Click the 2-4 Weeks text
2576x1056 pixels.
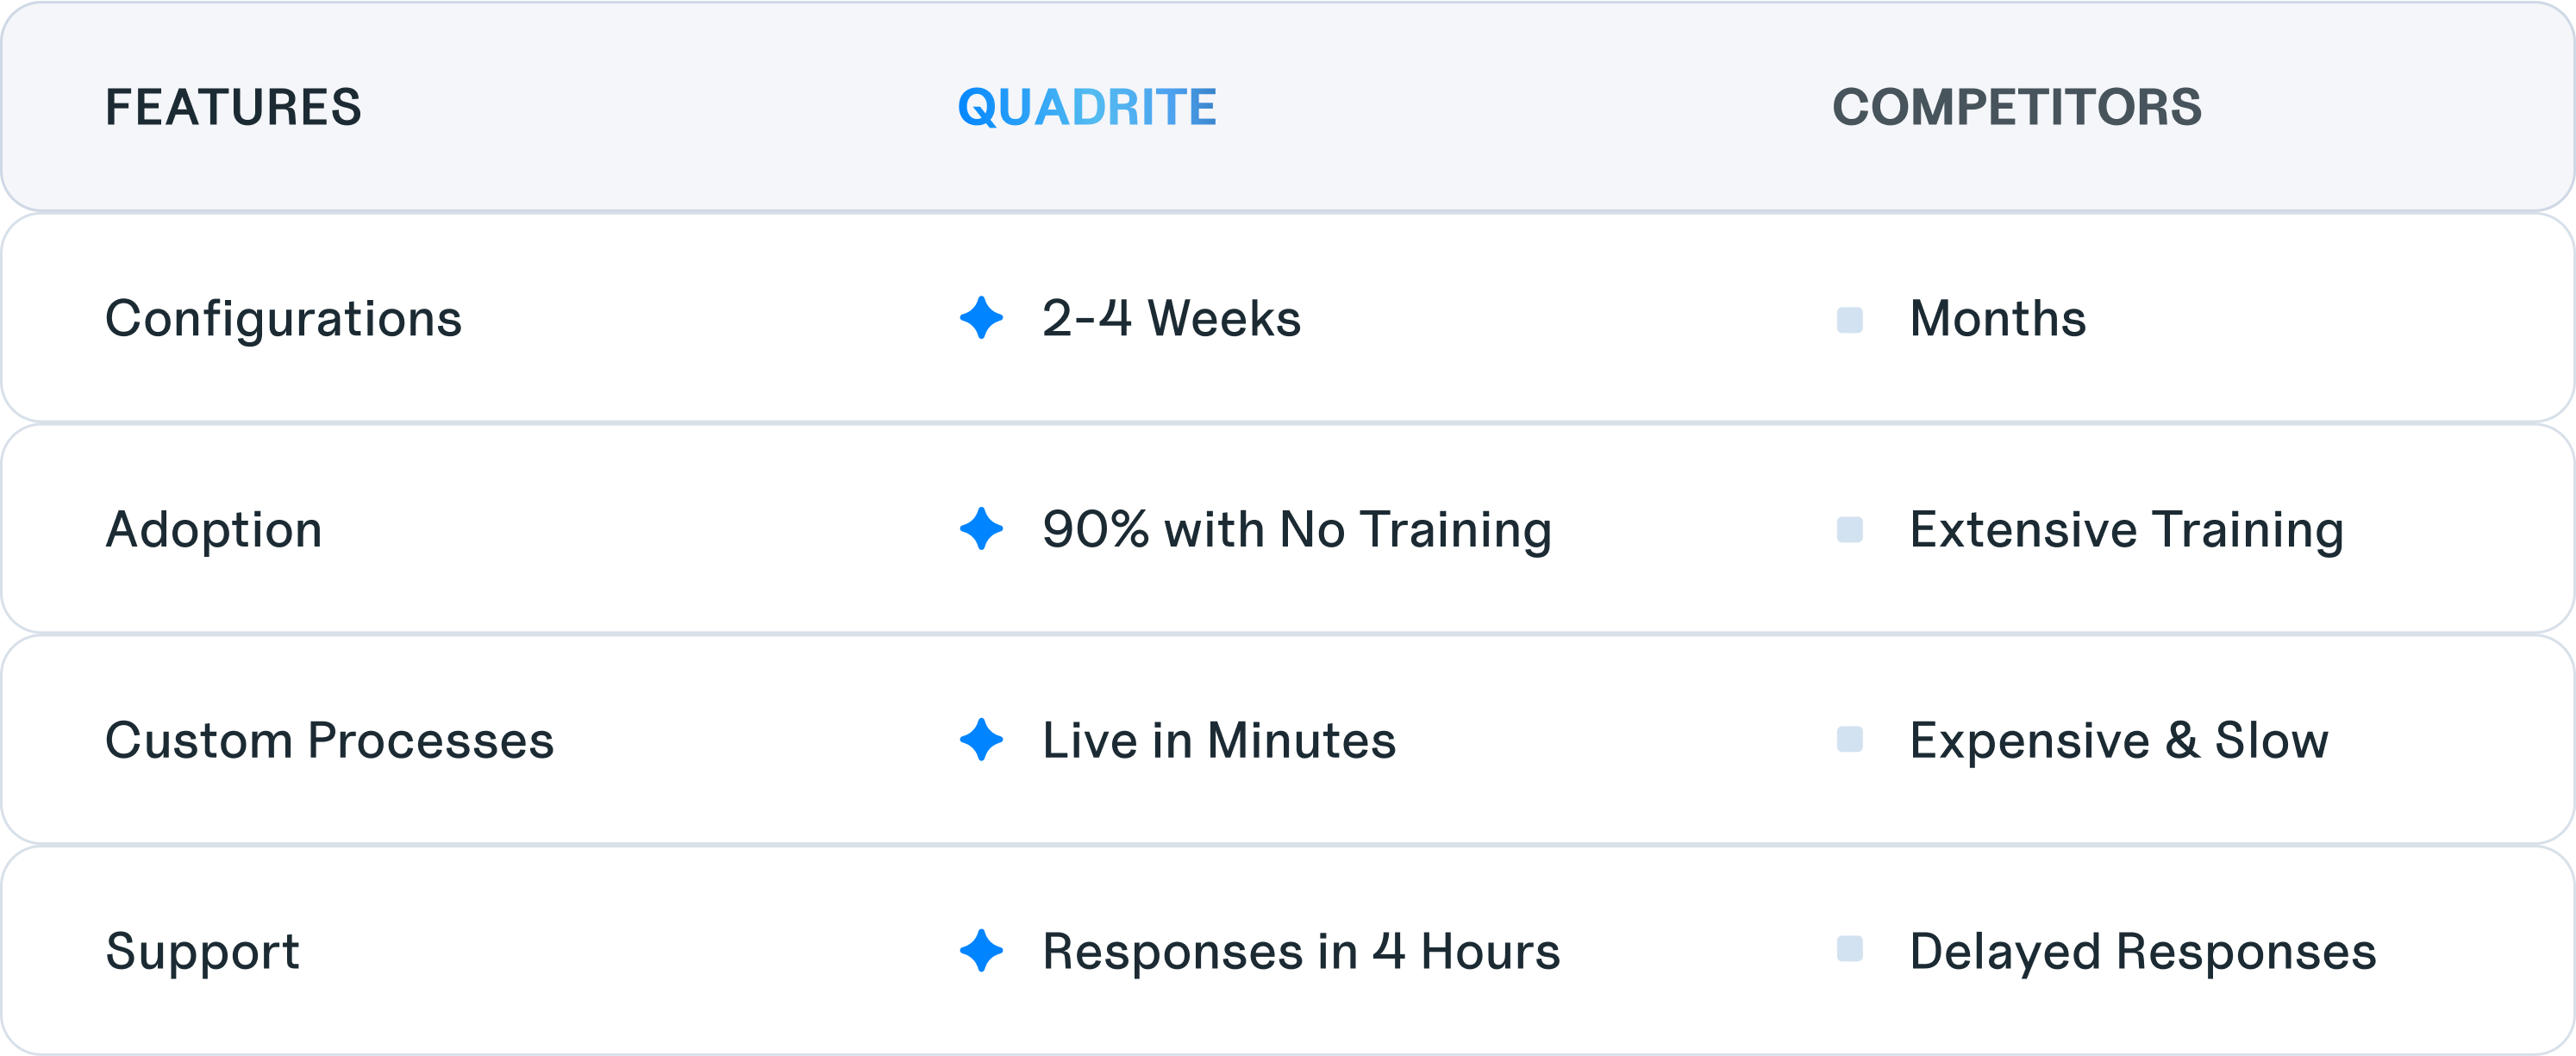coord(1172,319)
